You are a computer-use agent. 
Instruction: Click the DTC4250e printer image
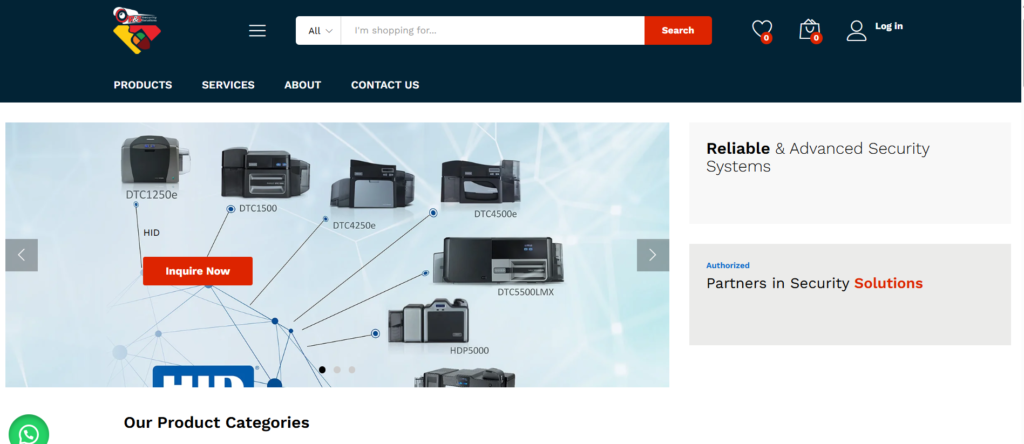pos(371,184)
